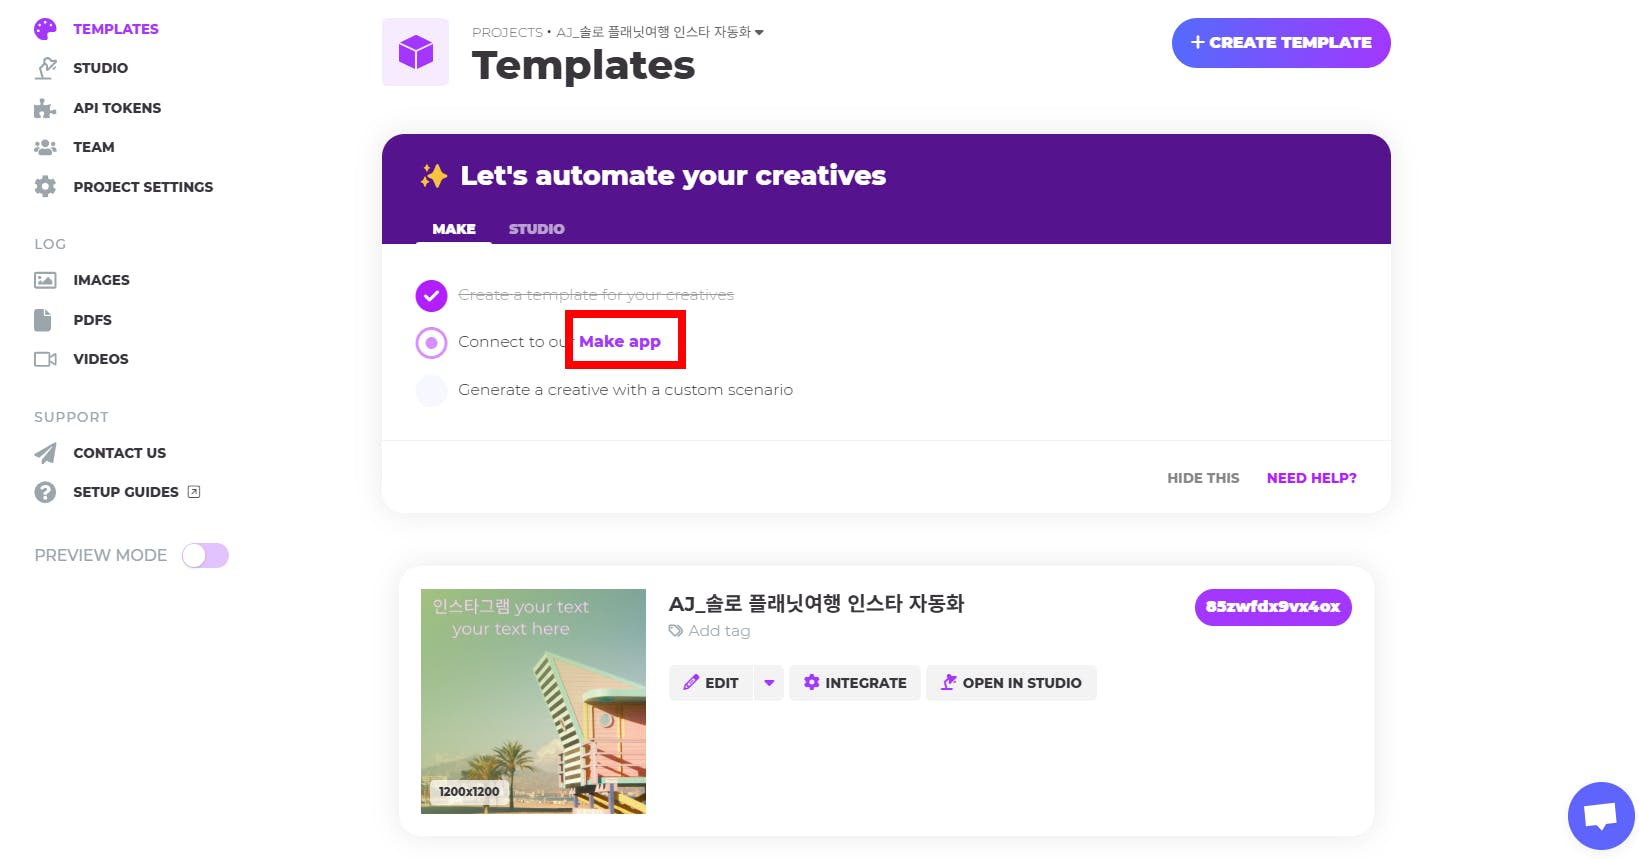The width and height of the screenshot is (1639, 859).
Task: Open the beach house template thumbnail
Action: point(533,701)
